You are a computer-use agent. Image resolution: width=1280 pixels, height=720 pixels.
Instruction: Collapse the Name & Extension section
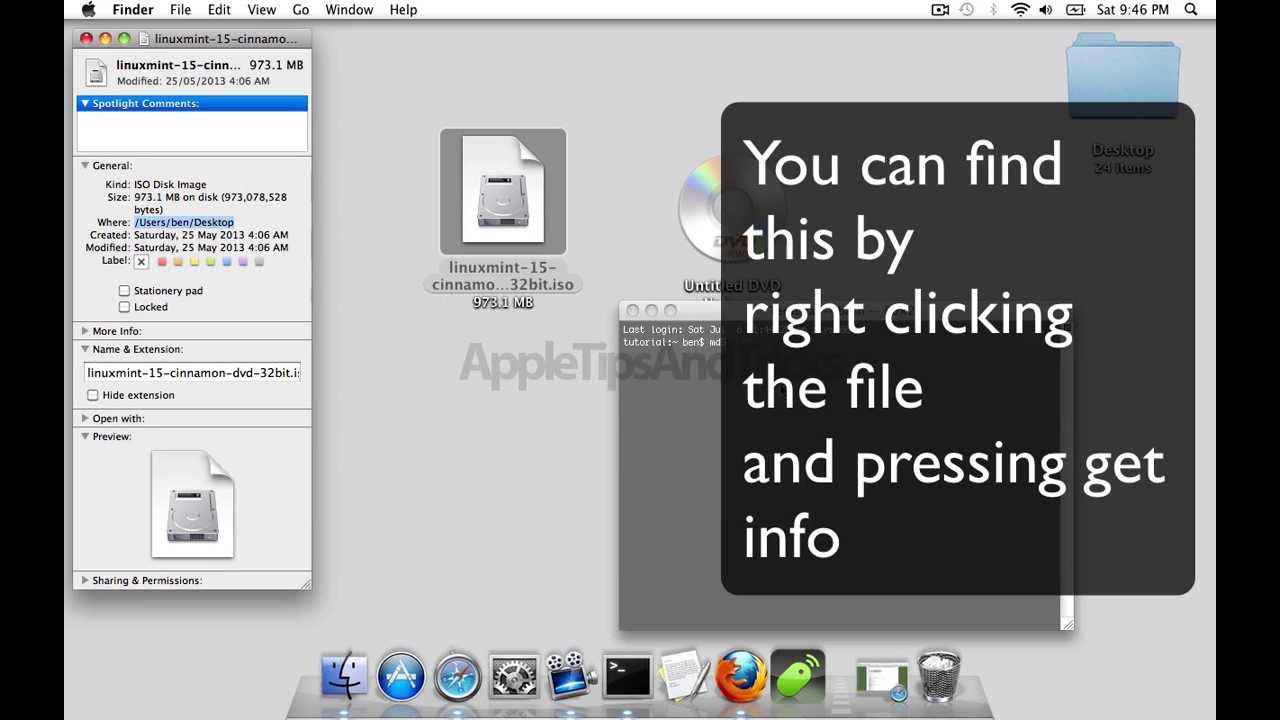[85, 349]
